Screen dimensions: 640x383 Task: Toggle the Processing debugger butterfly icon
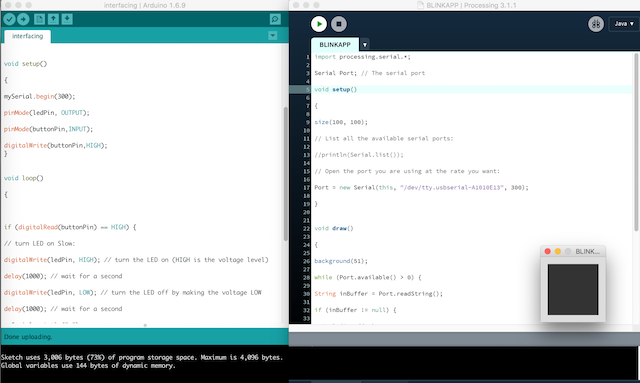click(596, 24)
